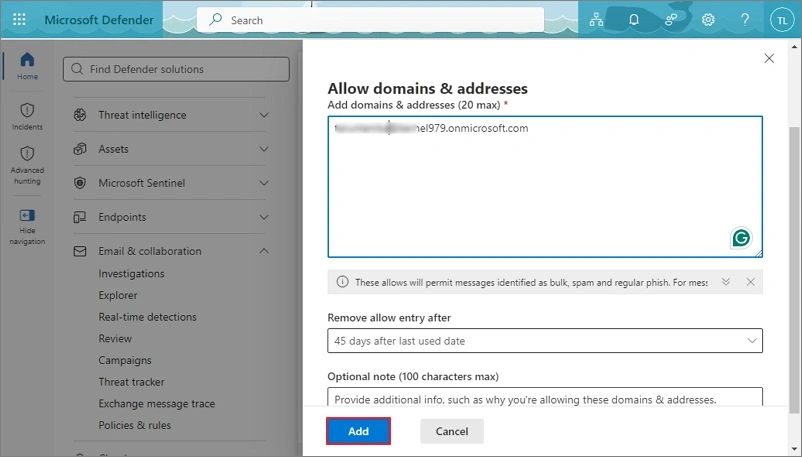Click the Optional note input field
Viewport: 802px width, 457px height.
[545, 397]
